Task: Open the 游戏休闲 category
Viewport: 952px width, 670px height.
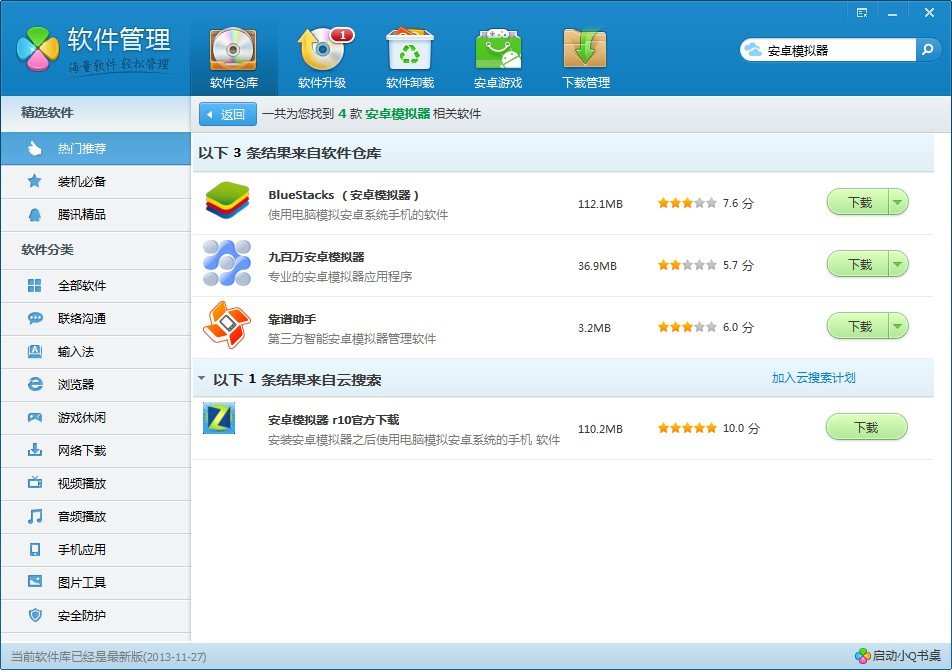Action: [95, 418]
